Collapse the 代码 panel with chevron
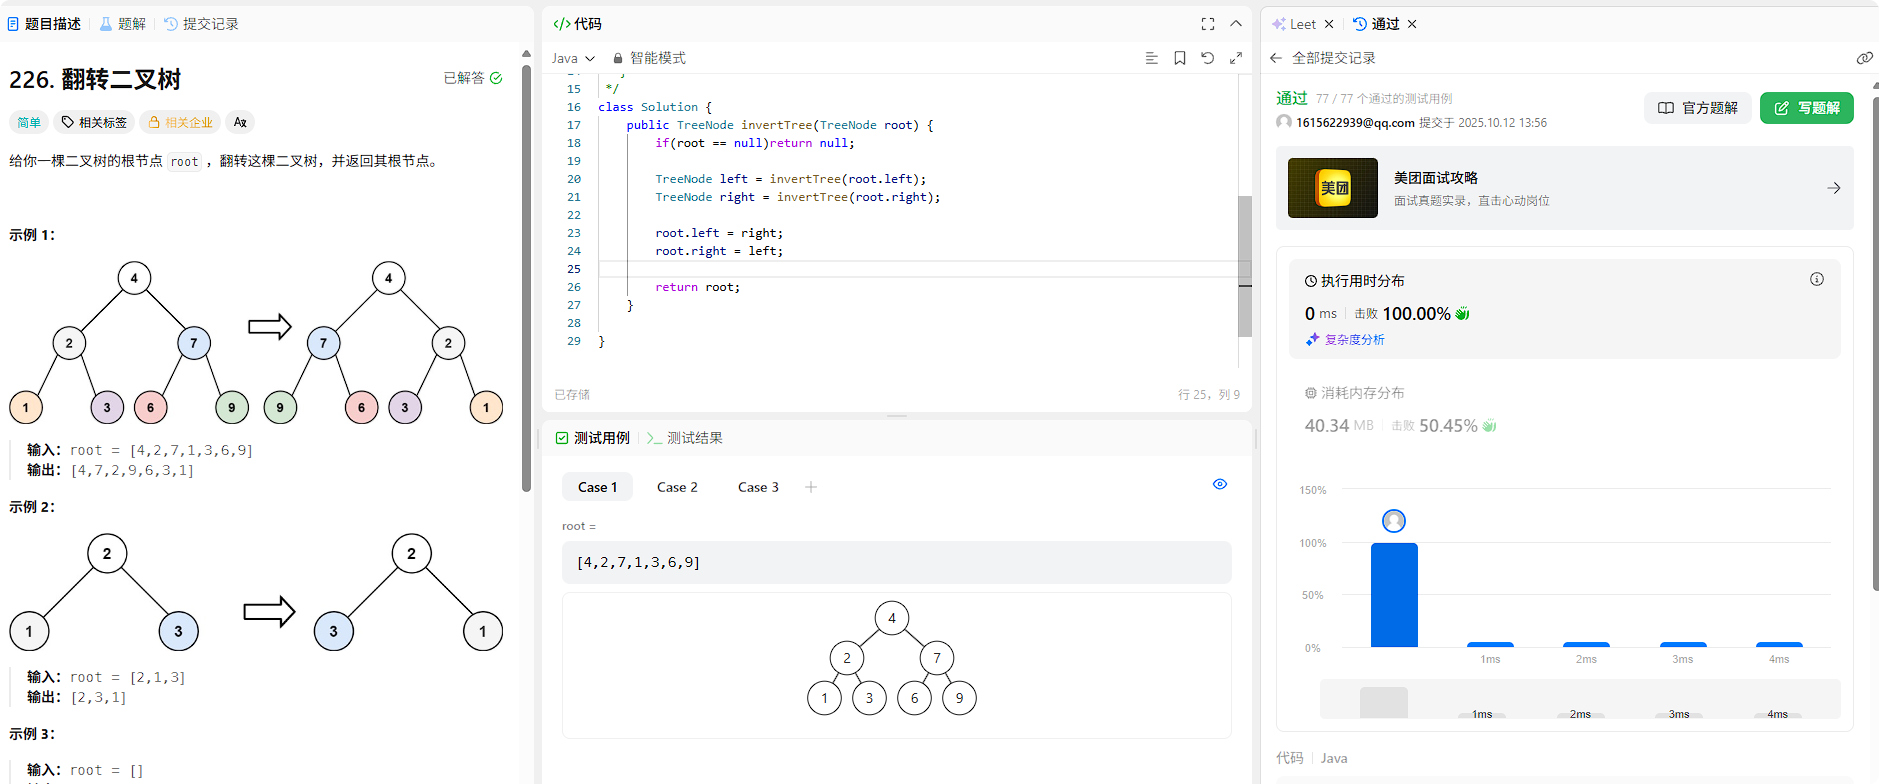Screen dimensions: 1879x784 pos(1236,24)
